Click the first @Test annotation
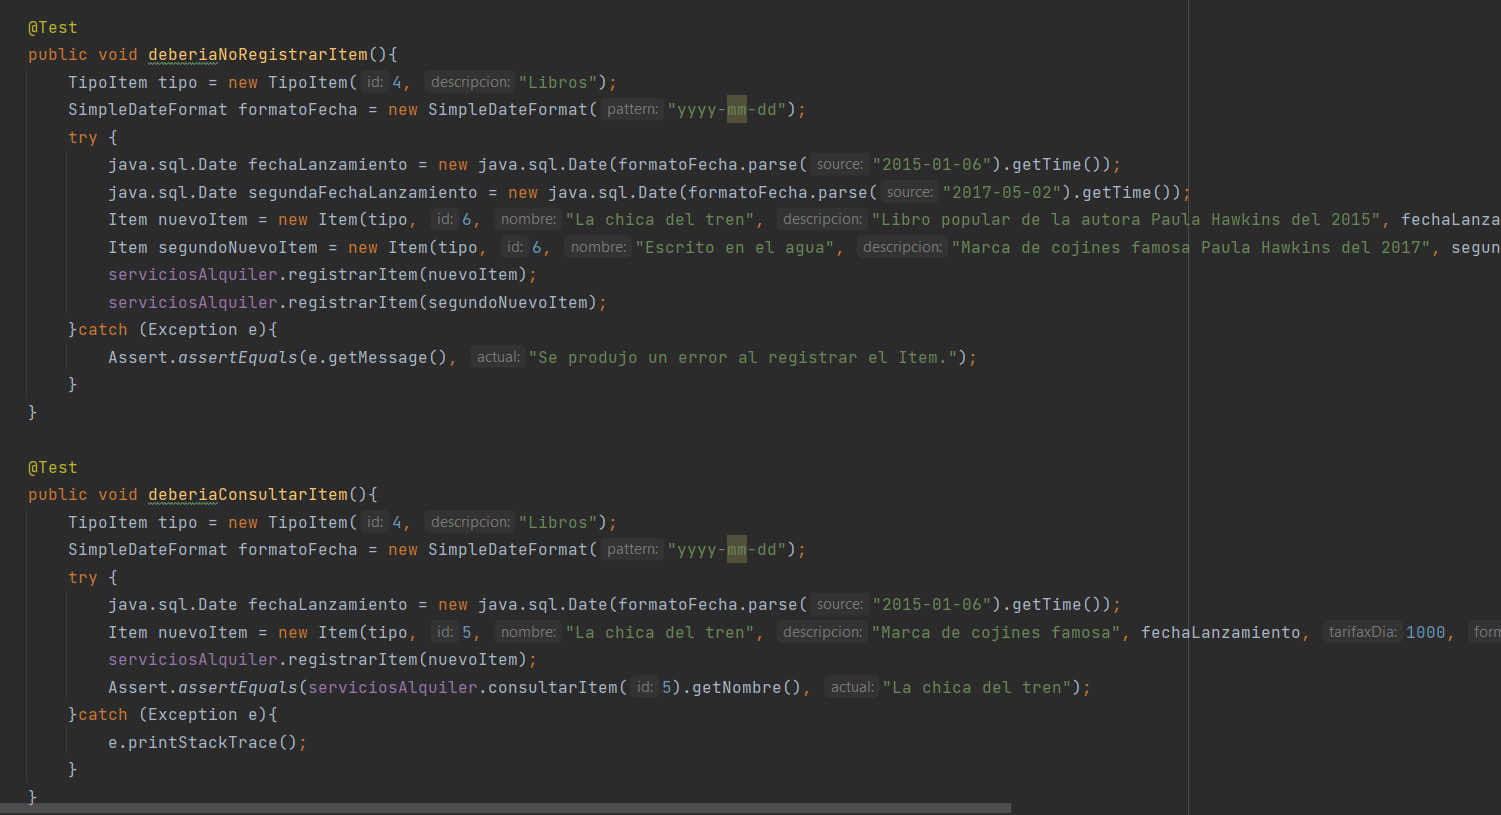This screenshot has height=815, width=1501. pos(52,27)
